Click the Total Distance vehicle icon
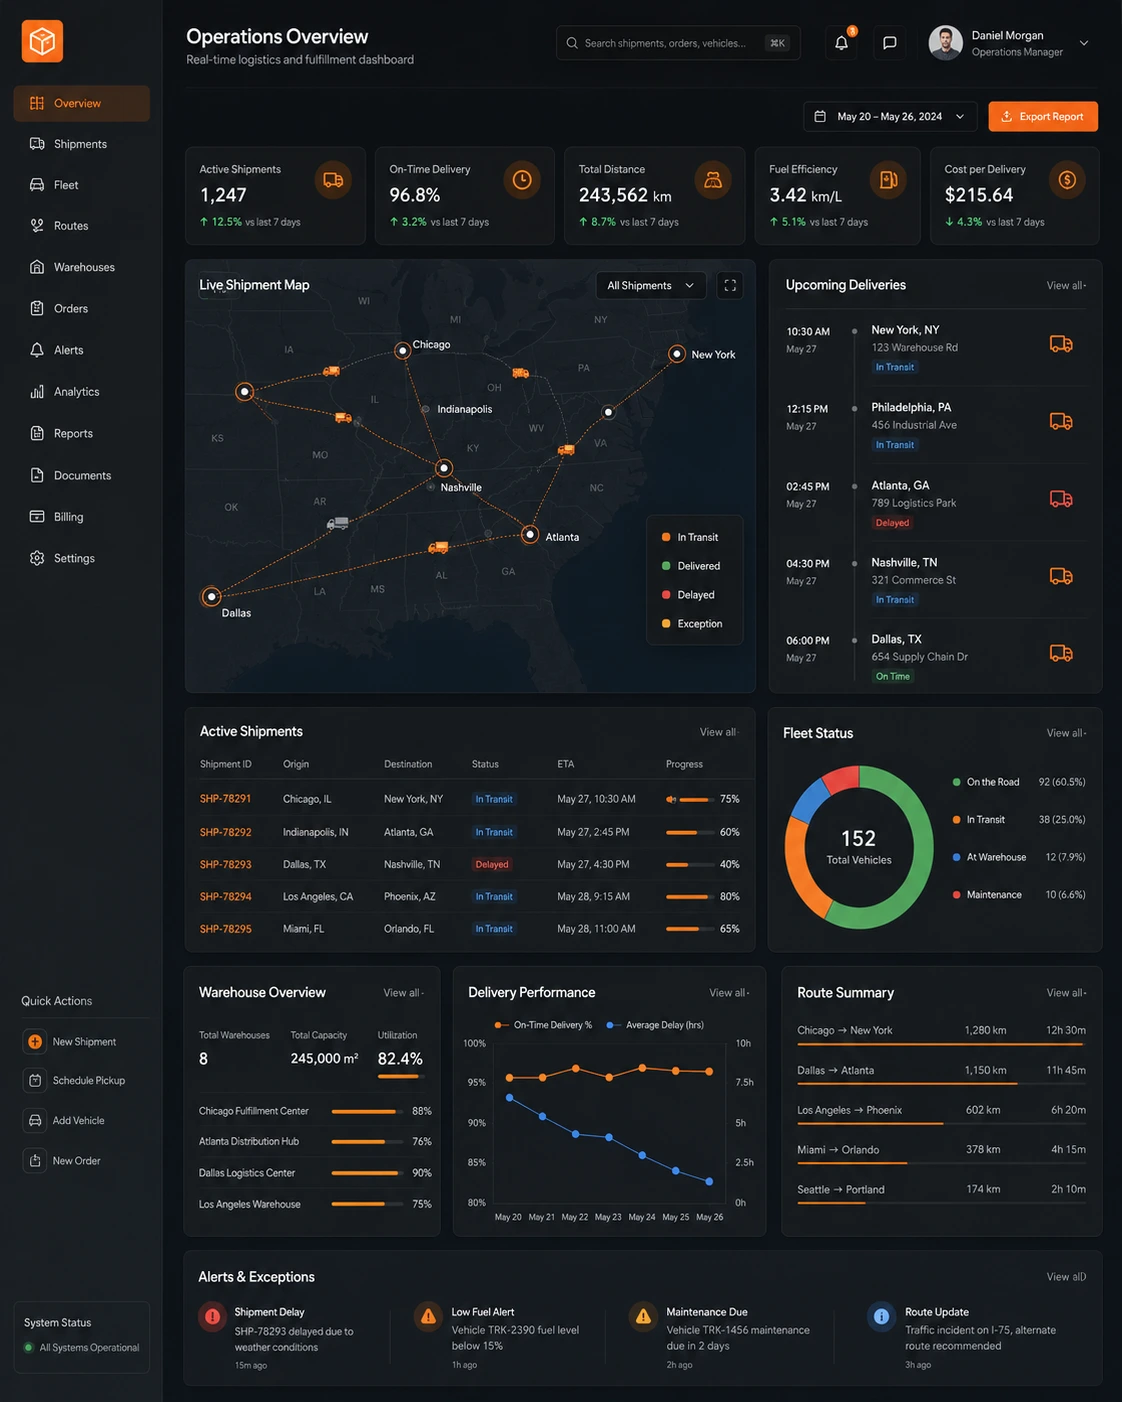Screen dimensions: 1122x1402 click(713, 180)
